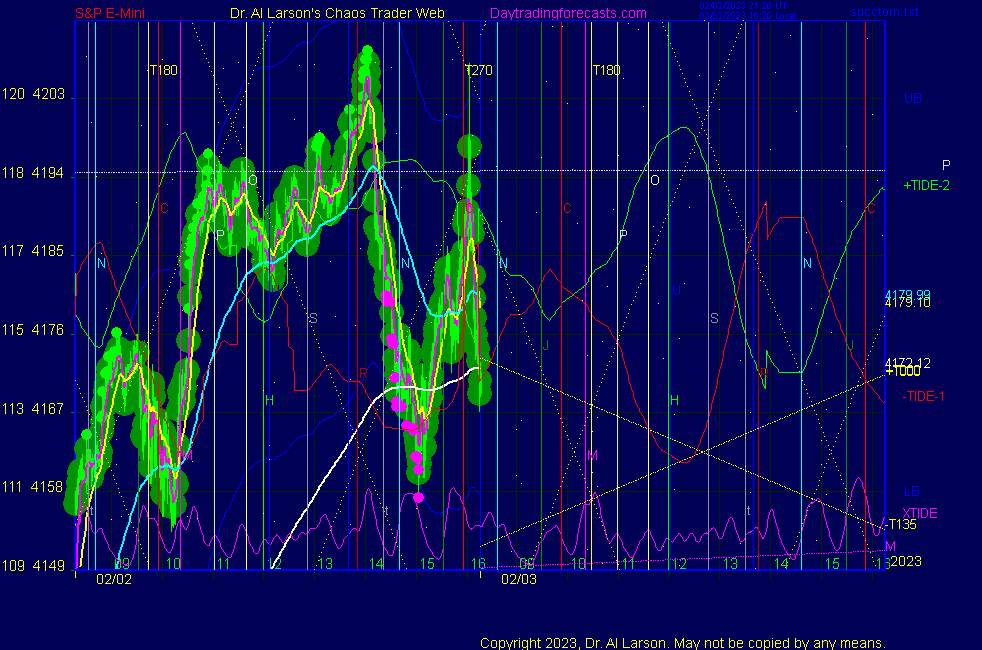
Task: Click the T180 label in the 02/03 session
Action: click(606, 70)
